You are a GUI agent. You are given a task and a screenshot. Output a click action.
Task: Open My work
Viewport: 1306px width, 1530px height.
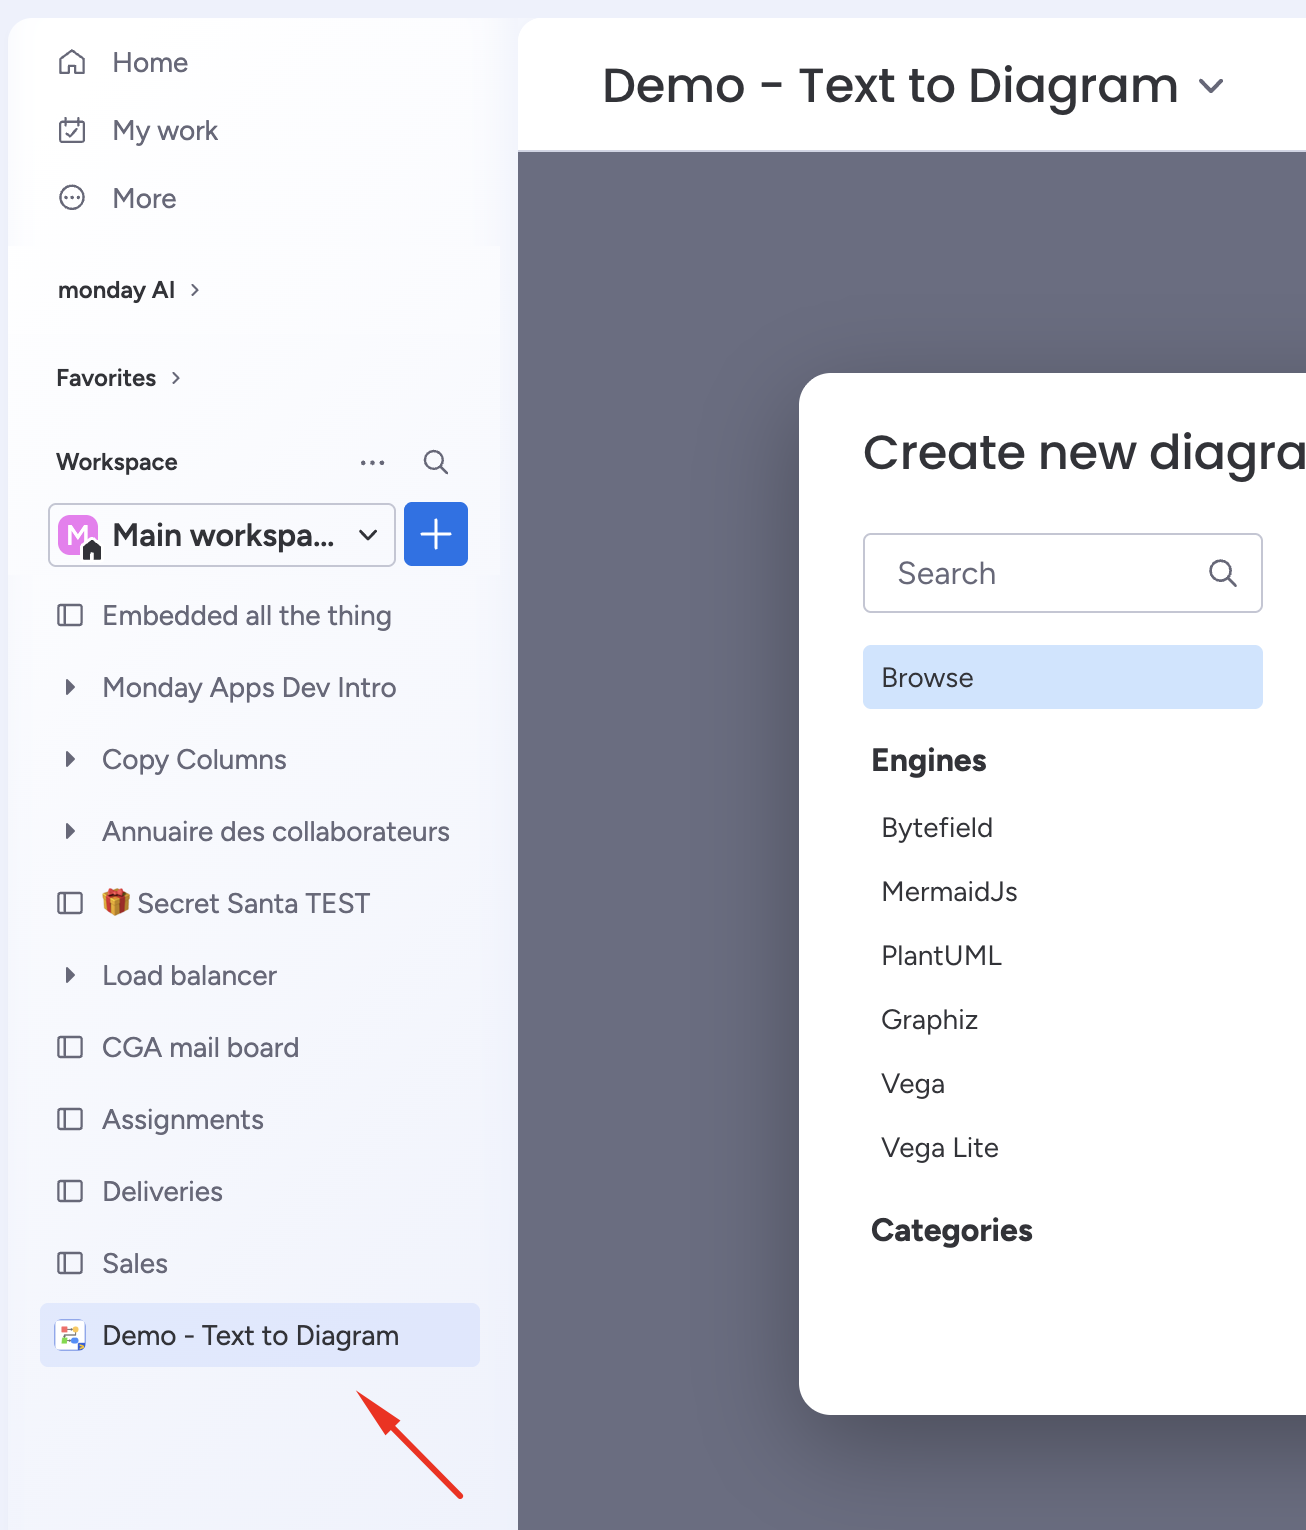point(165,130)
